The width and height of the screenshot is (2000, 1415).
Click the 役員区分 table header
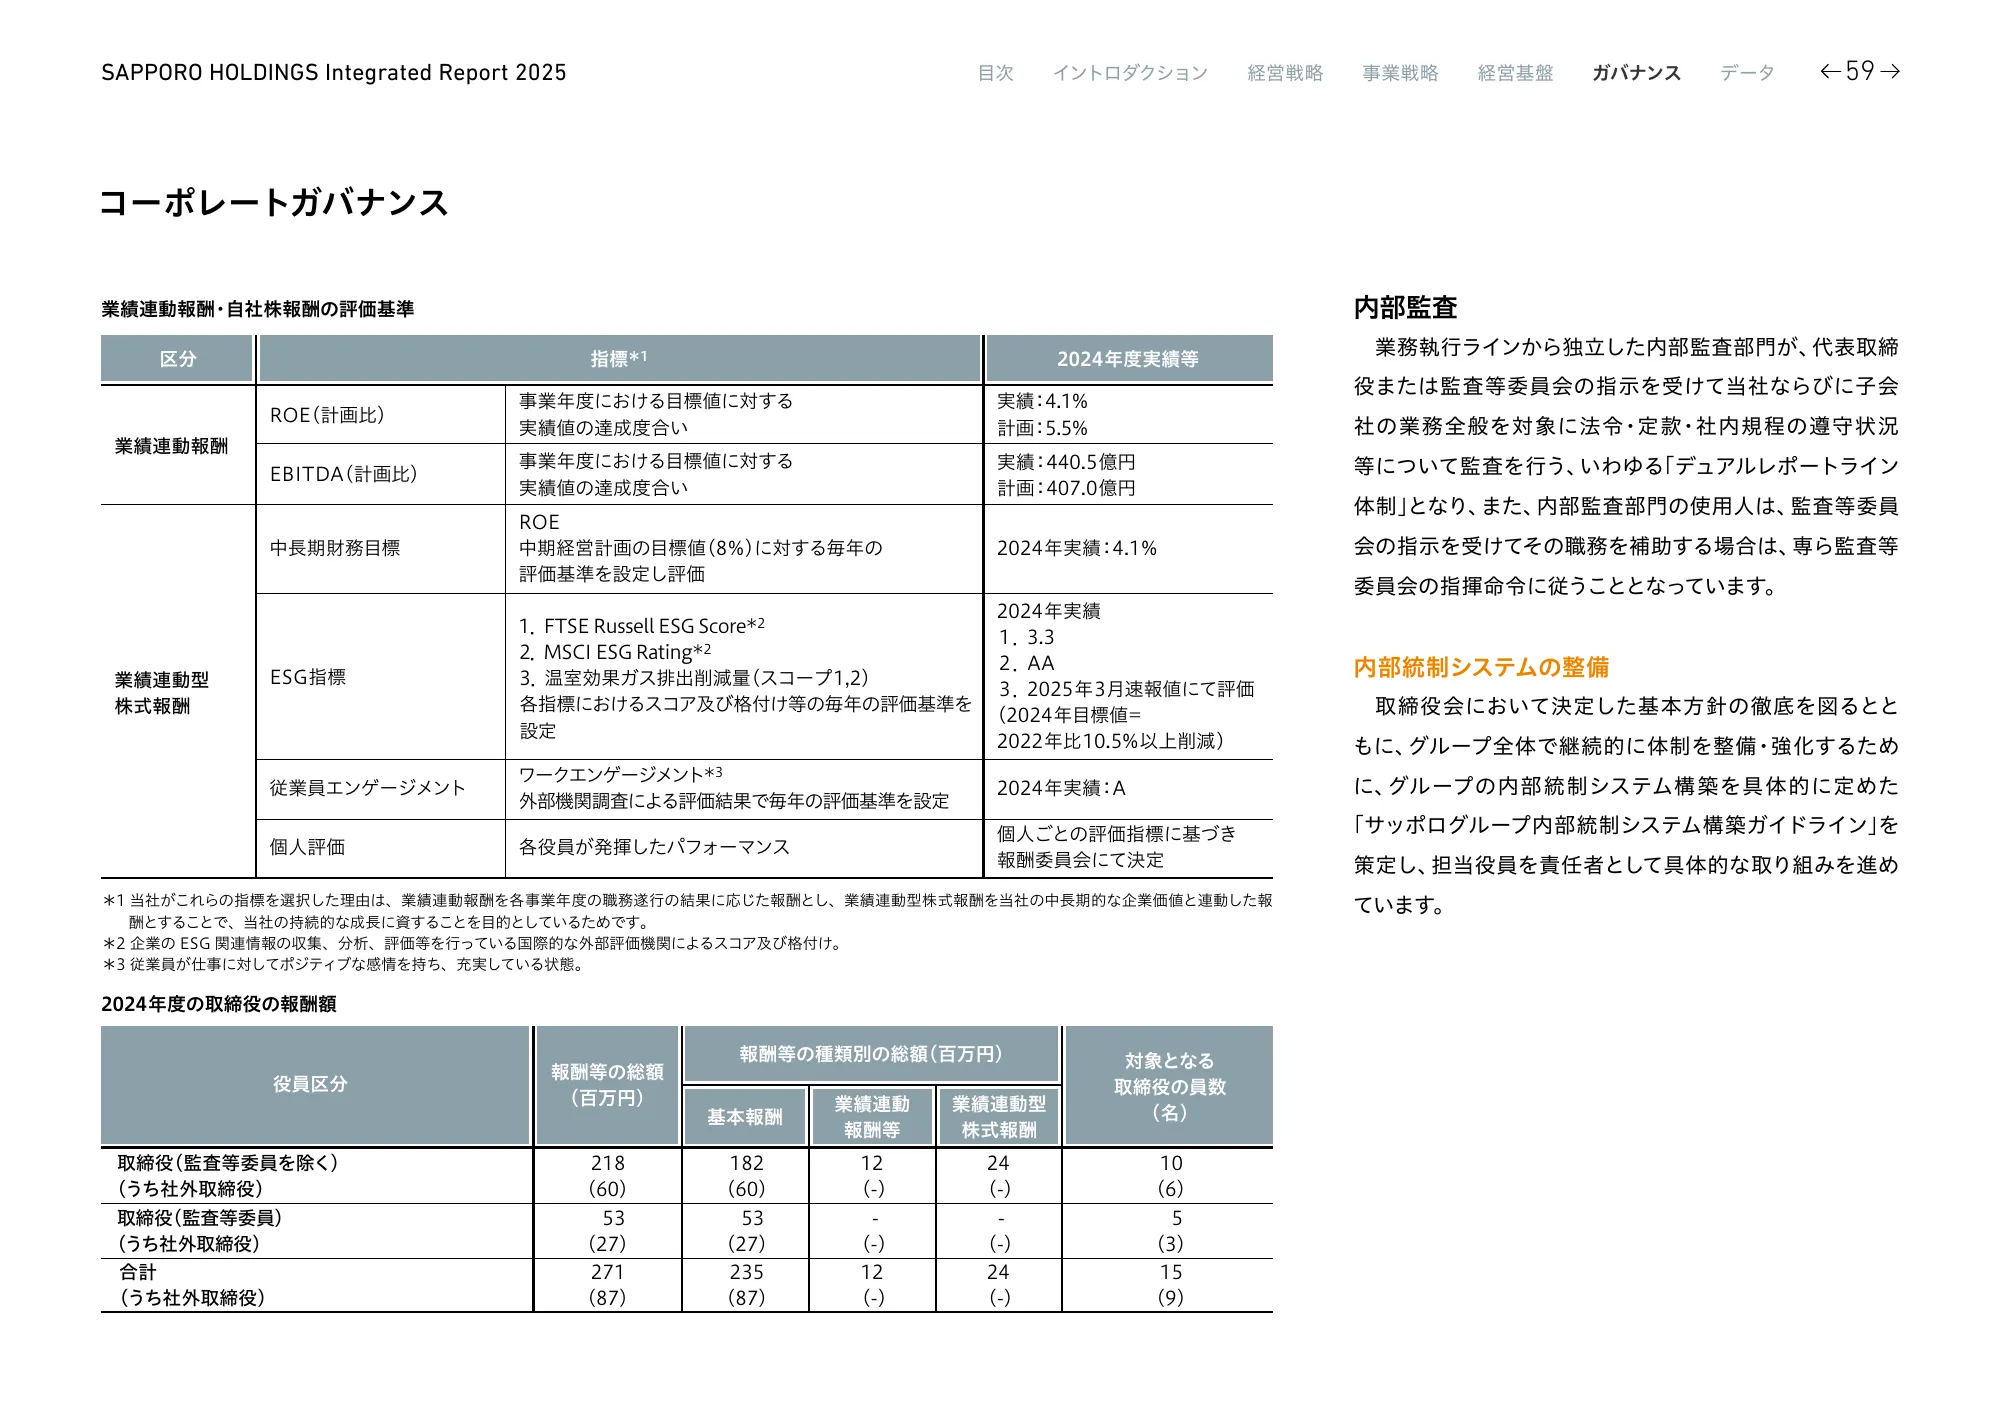click(x=310, y=1084)
